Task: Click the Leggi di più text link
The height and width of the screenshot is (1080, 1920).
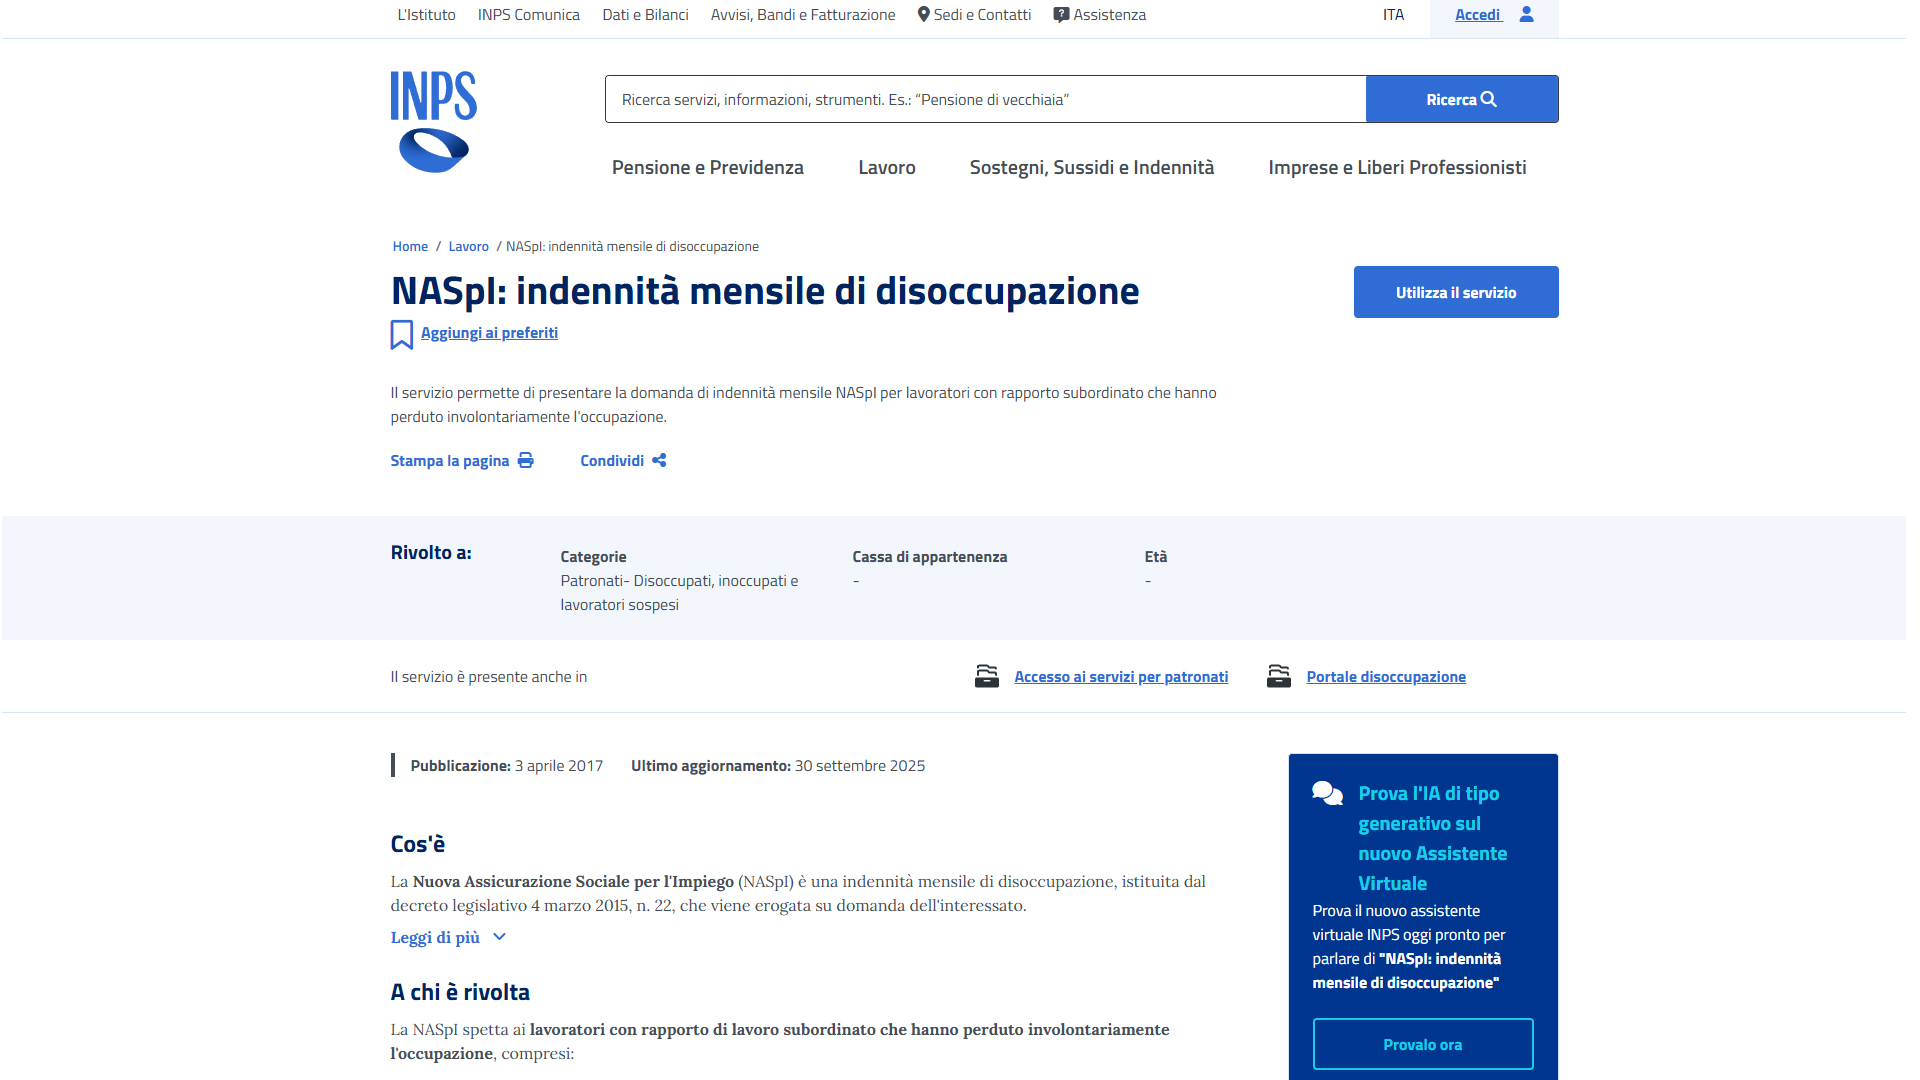Action: 435,937
